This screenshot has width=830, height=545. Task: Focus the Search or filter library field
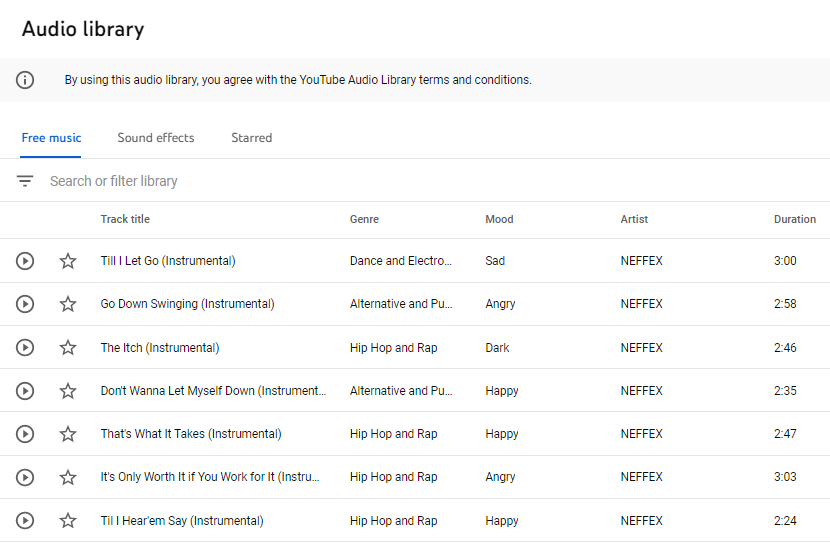point(415,181)
